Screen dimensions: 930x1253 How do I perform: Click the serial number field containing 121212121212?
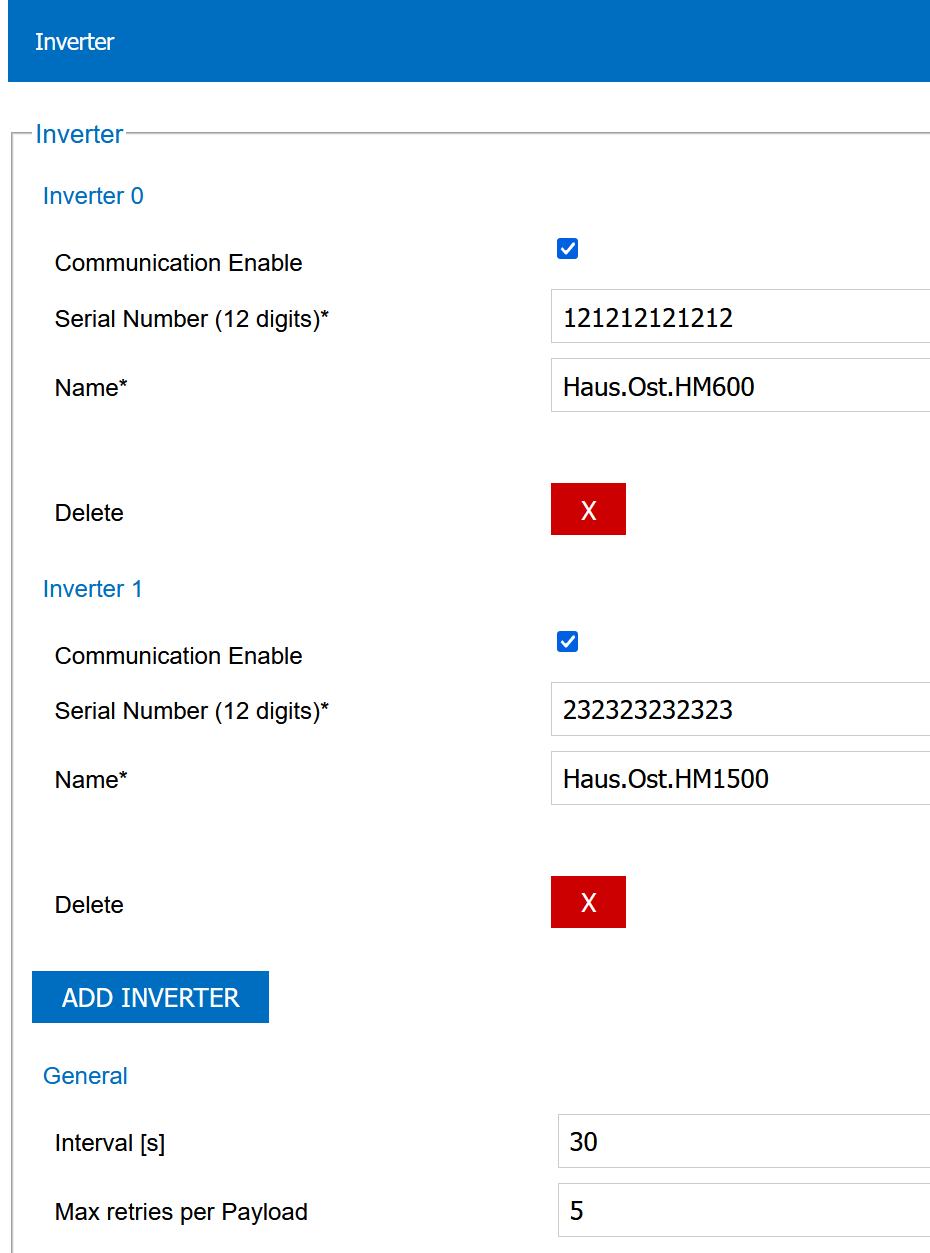[x=740, y=319]
